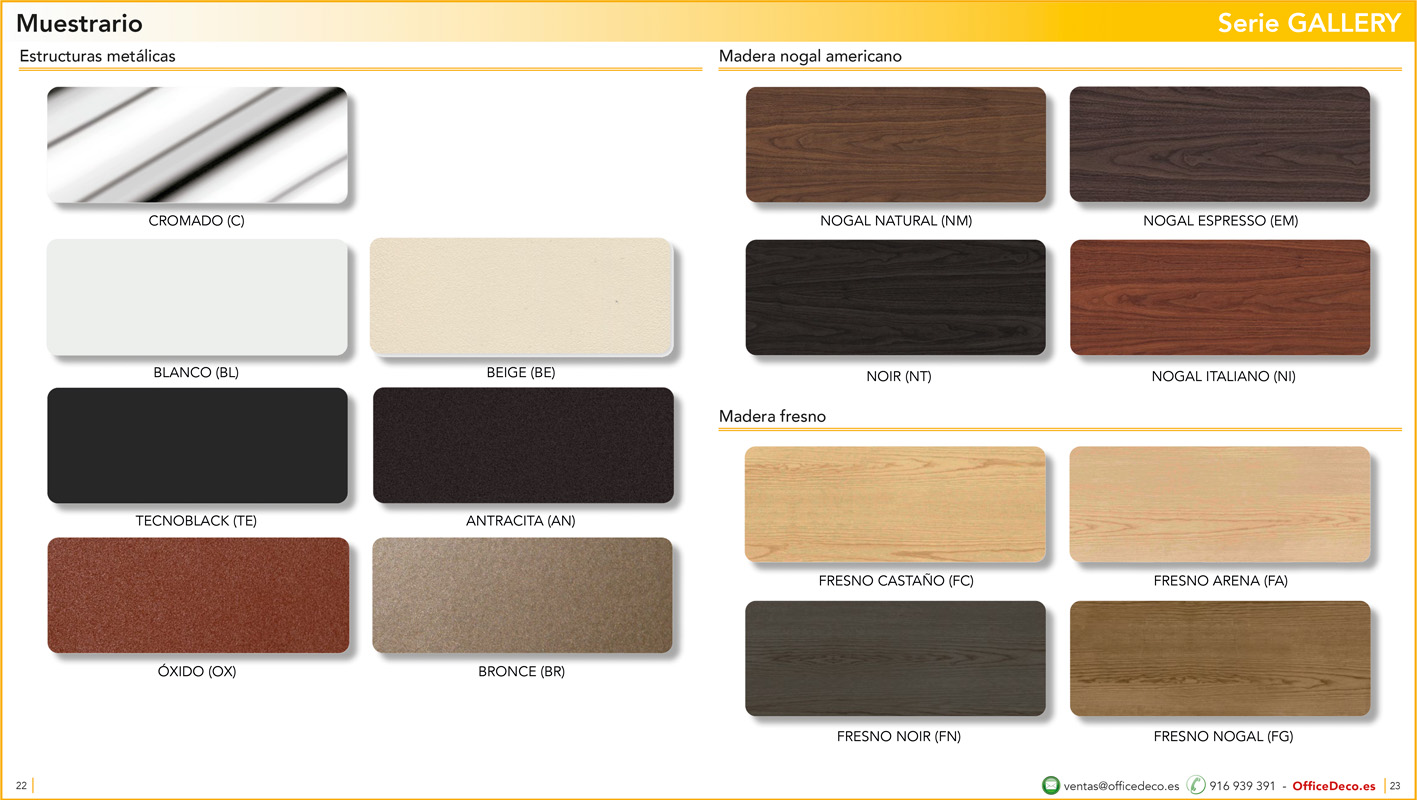Choose the Nogal Espresso (EM) wood sample
The height and width of the screenshot is (800, 1417).
point(1219,145)
